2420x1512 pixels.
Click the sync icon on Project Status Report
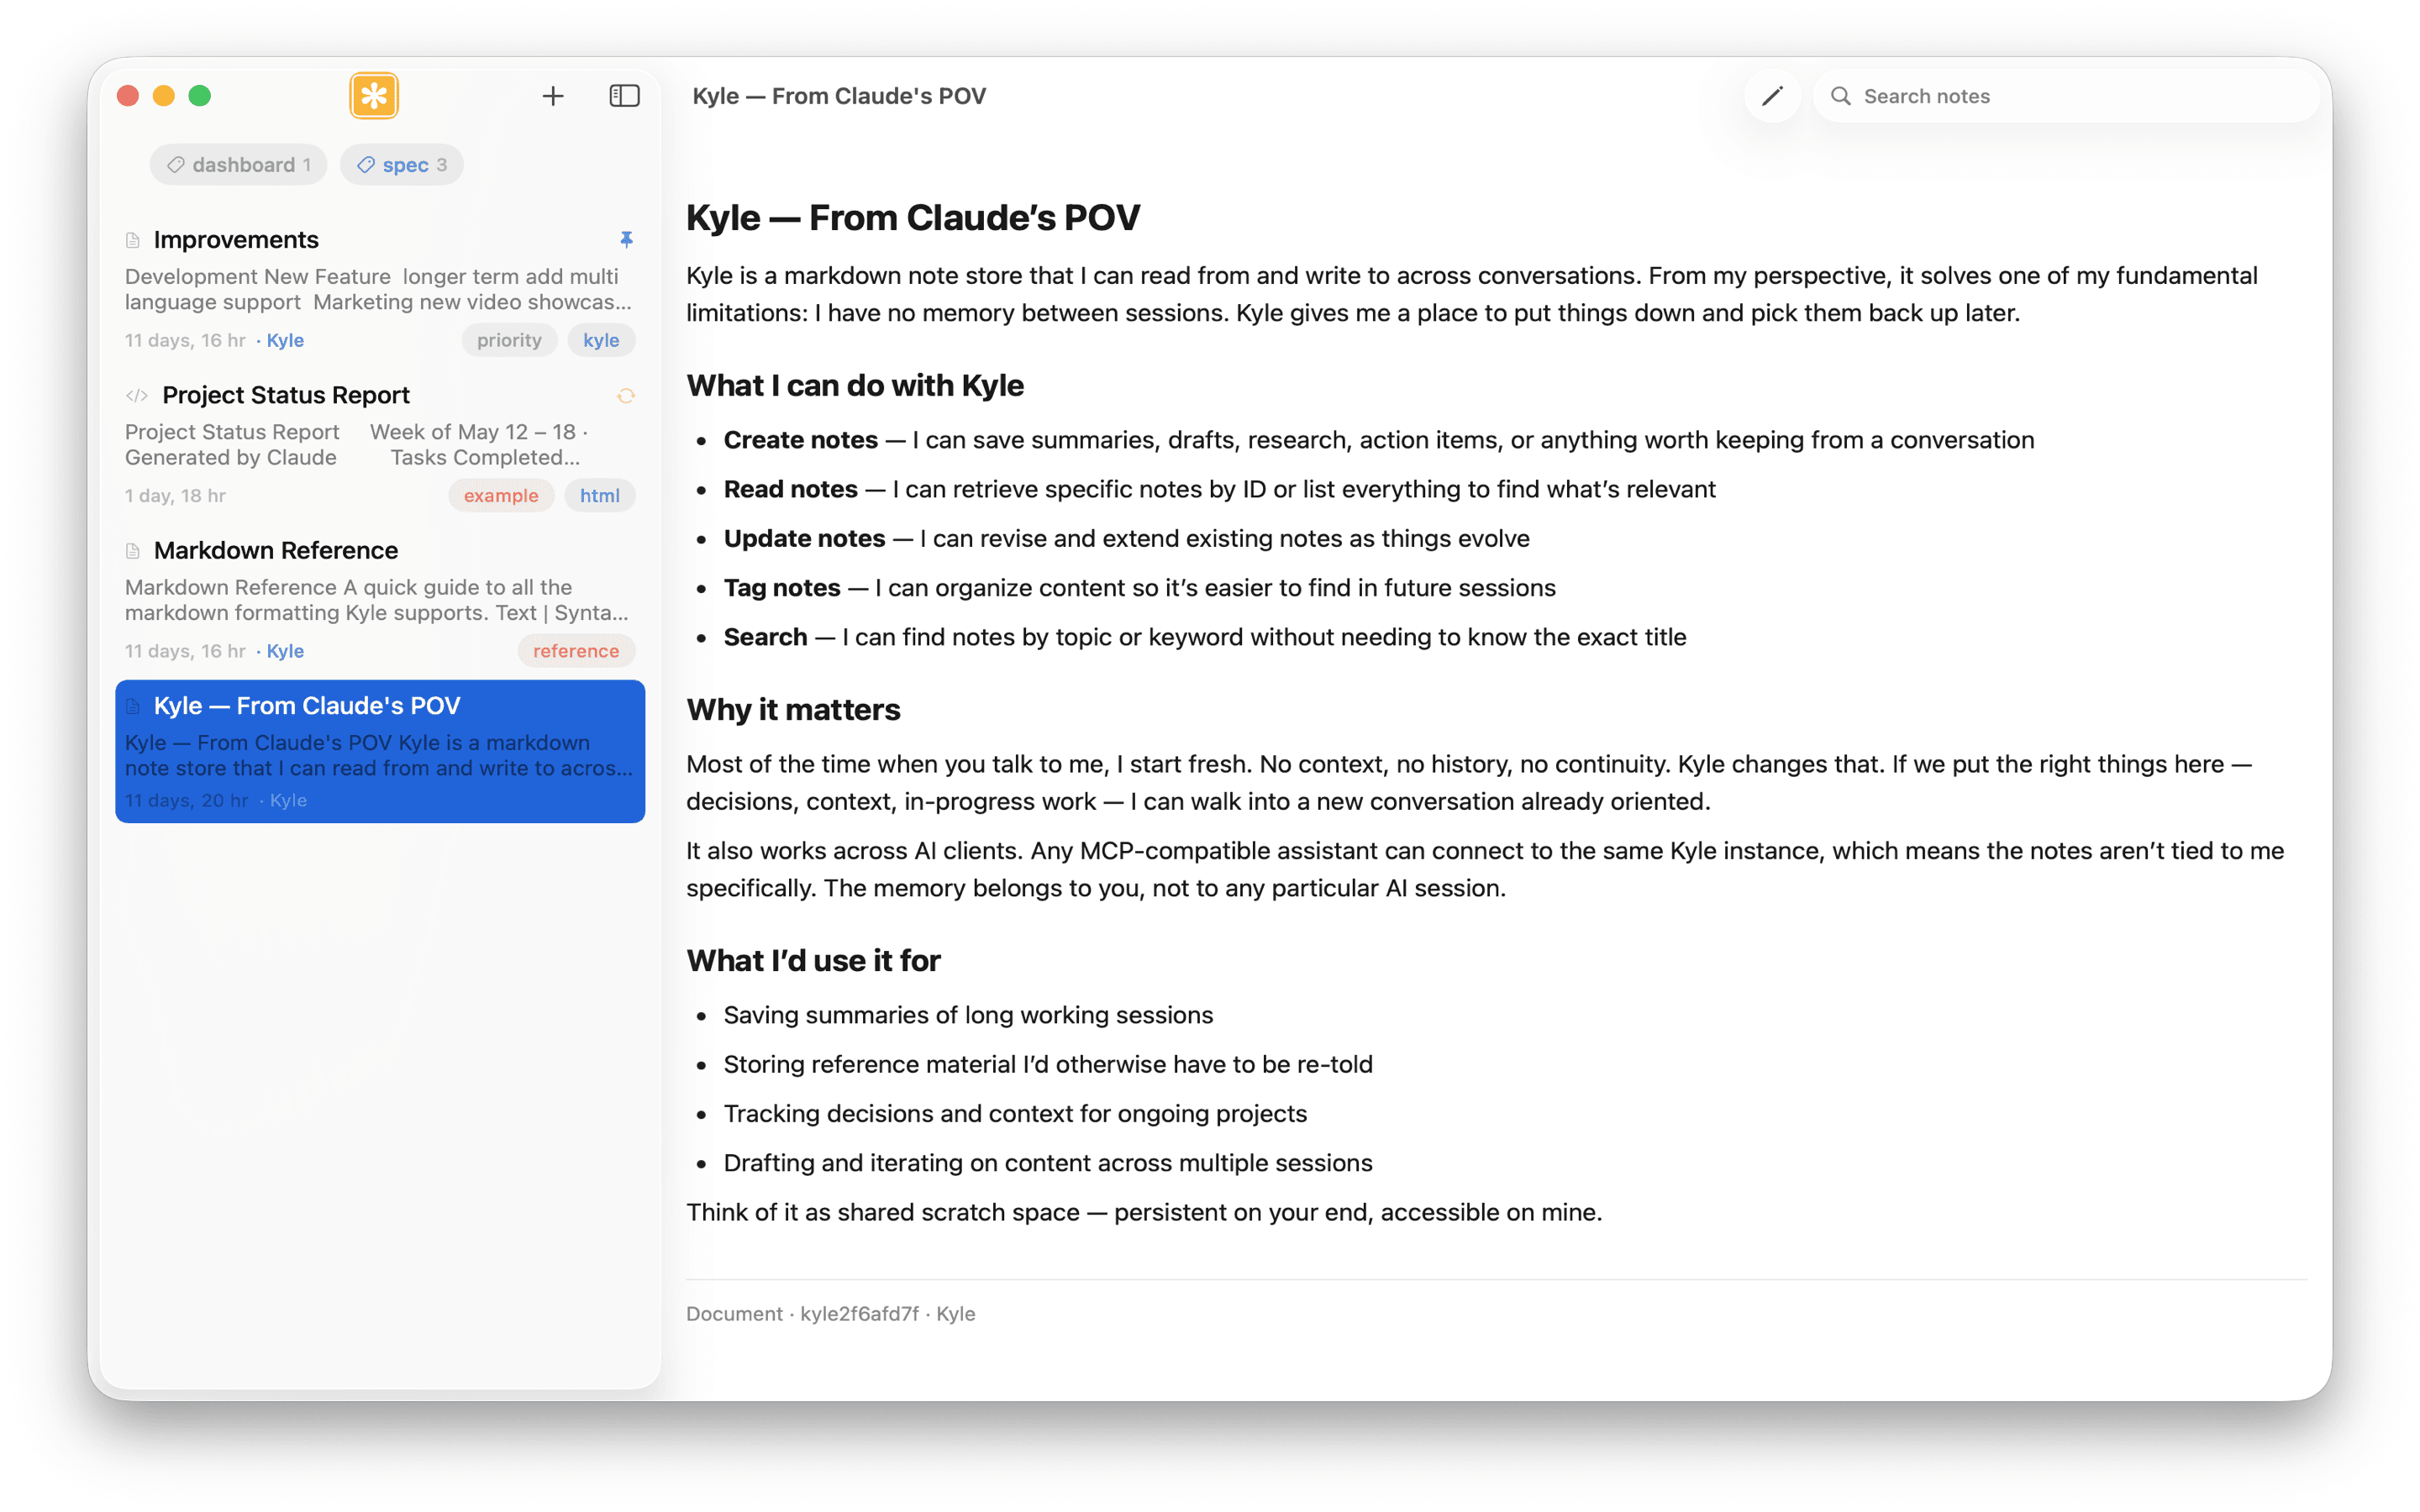(x=626, y=396)
